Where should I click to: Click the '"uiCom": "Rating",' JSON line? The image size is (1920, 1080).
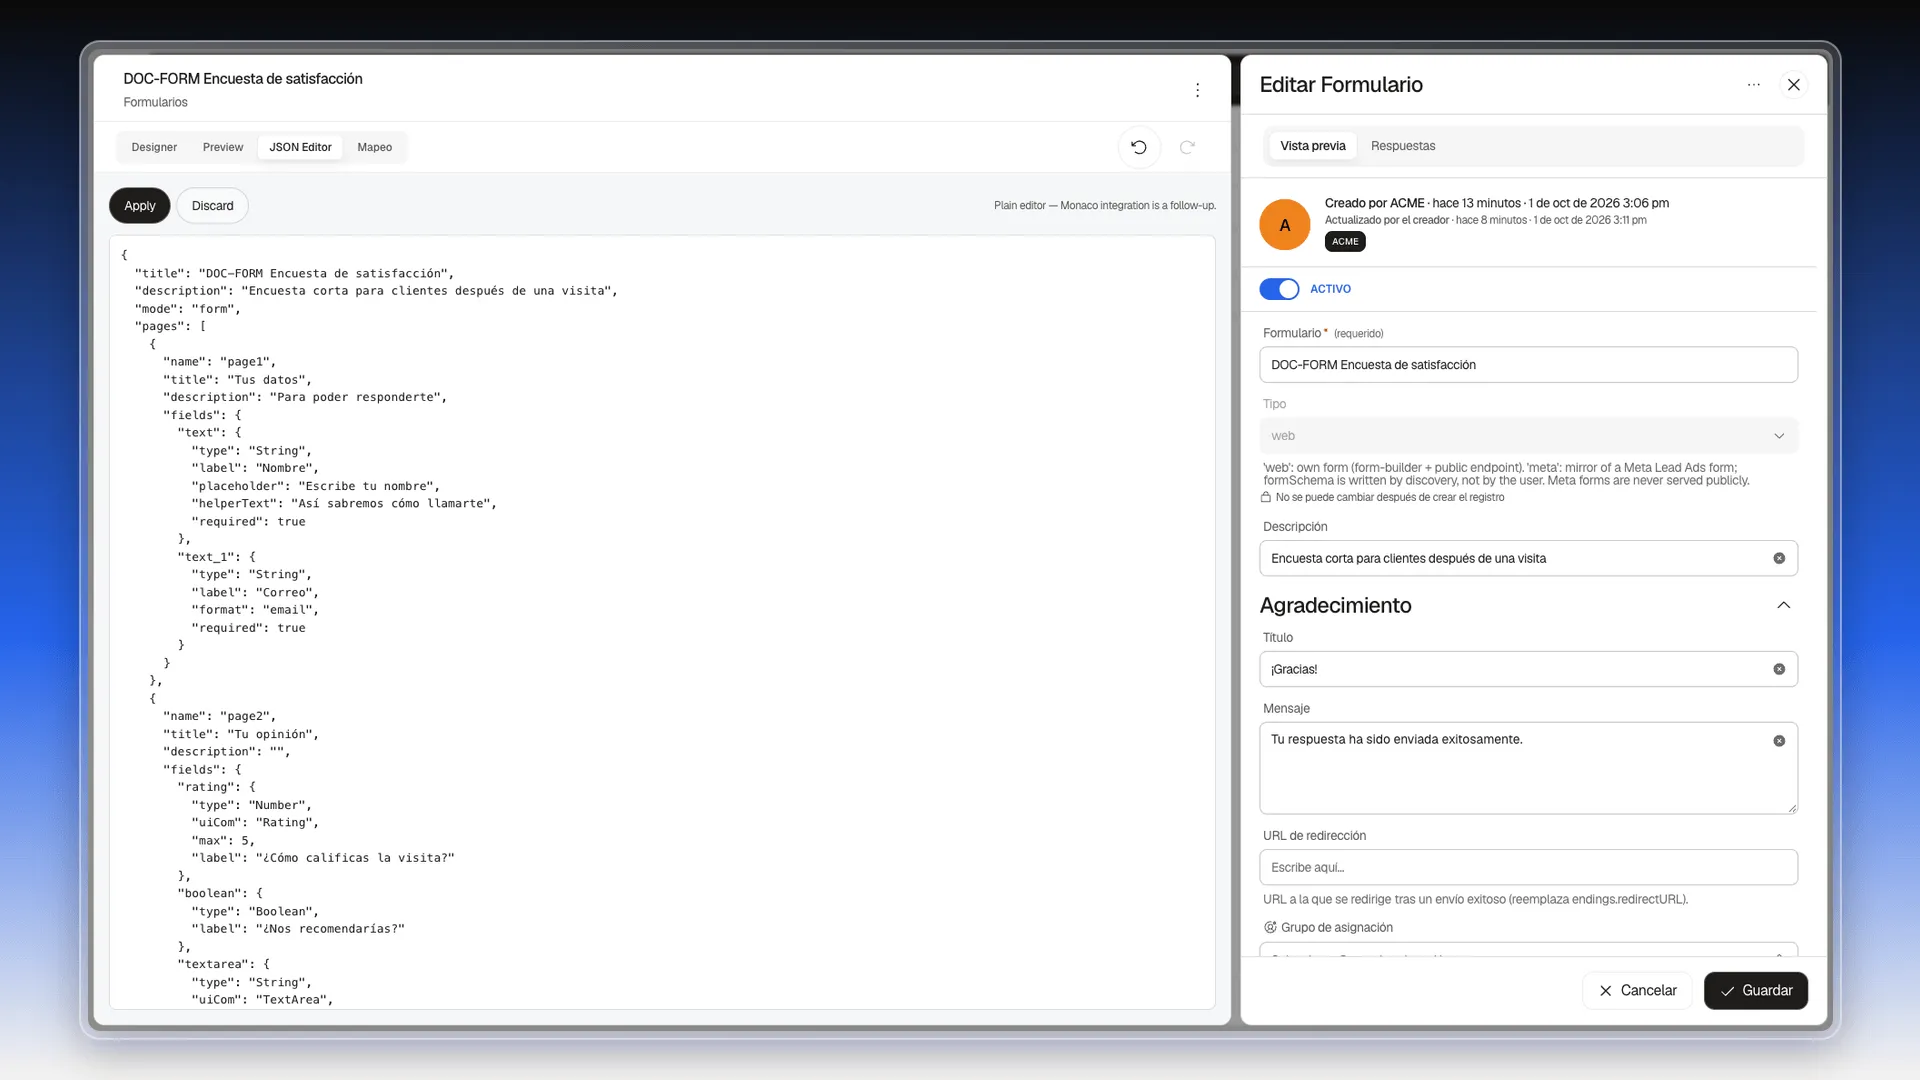coord(254,823)
